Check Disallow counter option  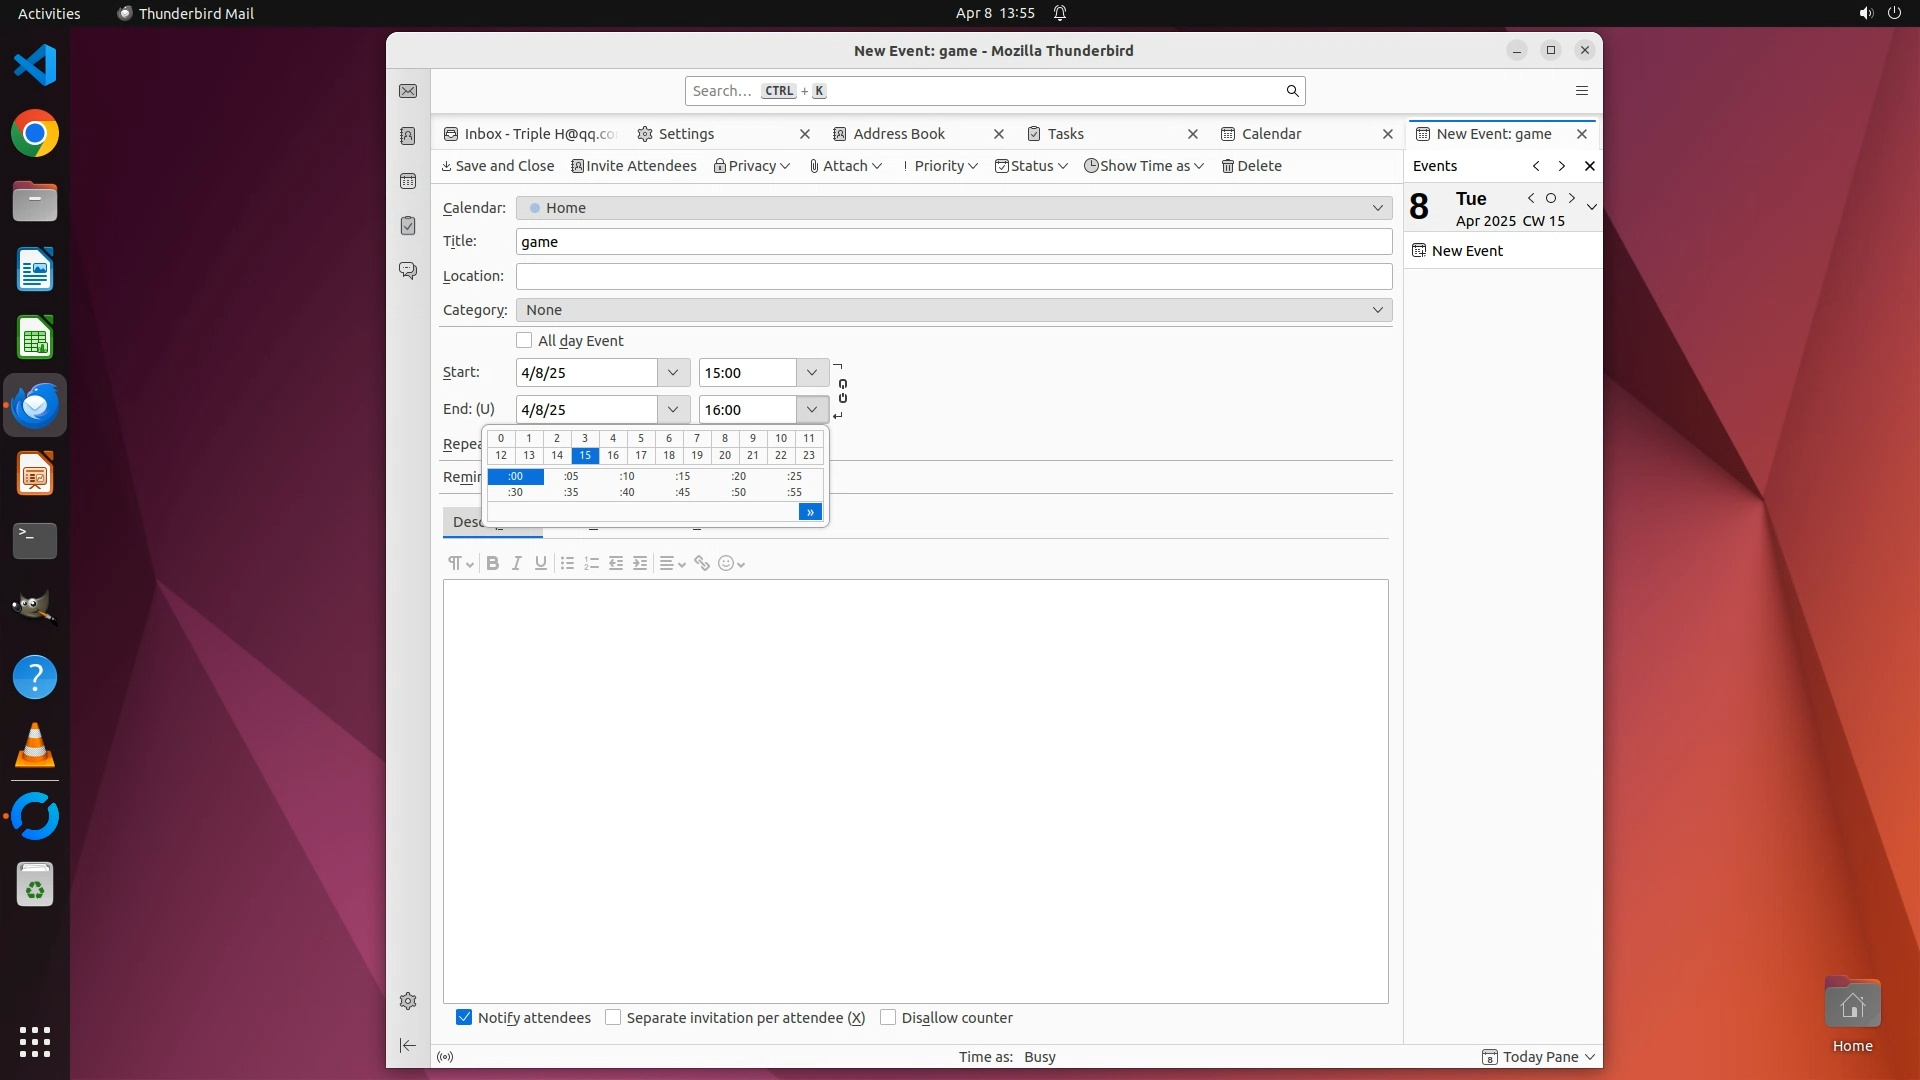pyautogui.click(x=888, y=1017)
